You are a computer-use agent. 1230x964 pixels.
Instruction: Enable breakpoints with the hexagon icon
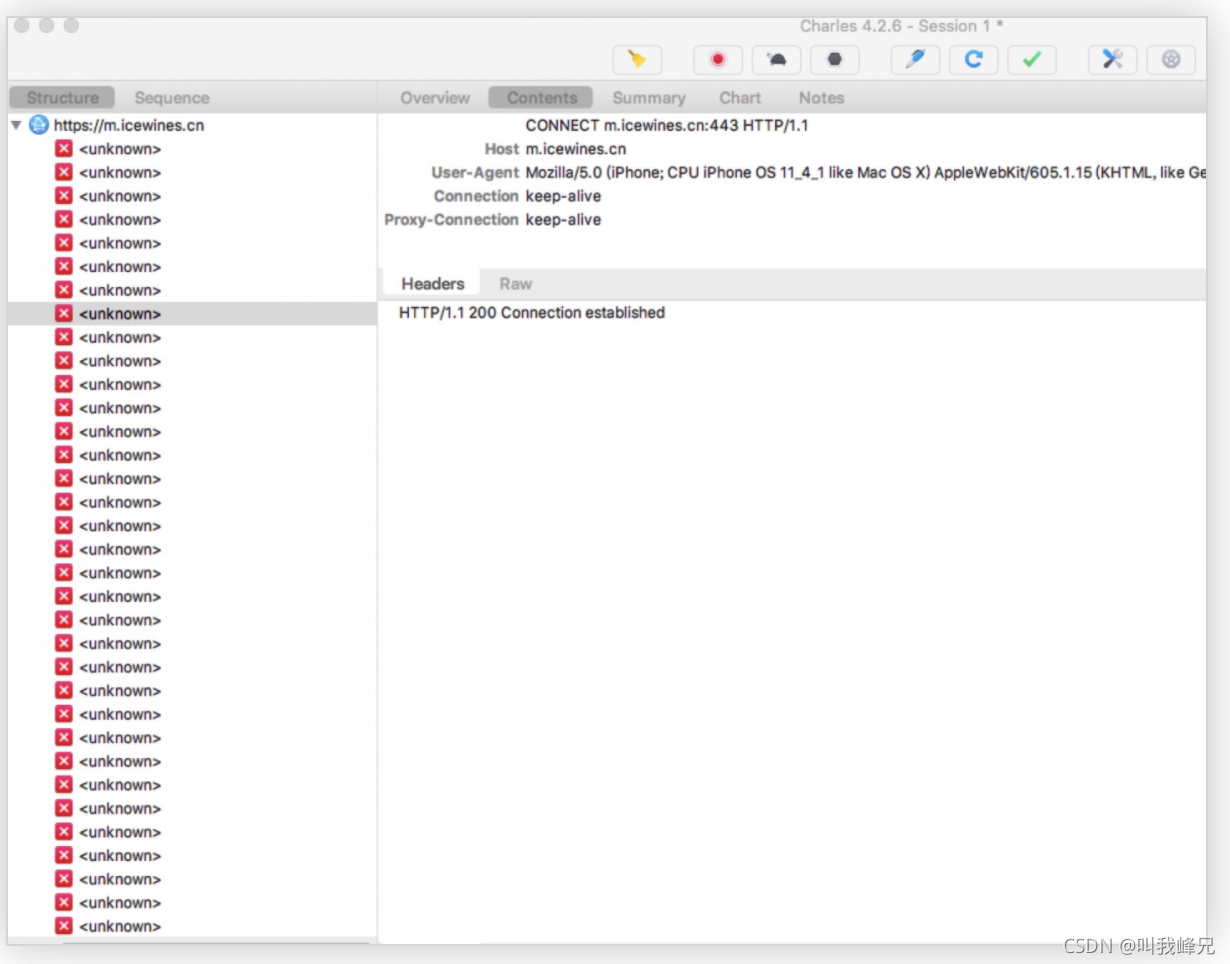[835, 60]
